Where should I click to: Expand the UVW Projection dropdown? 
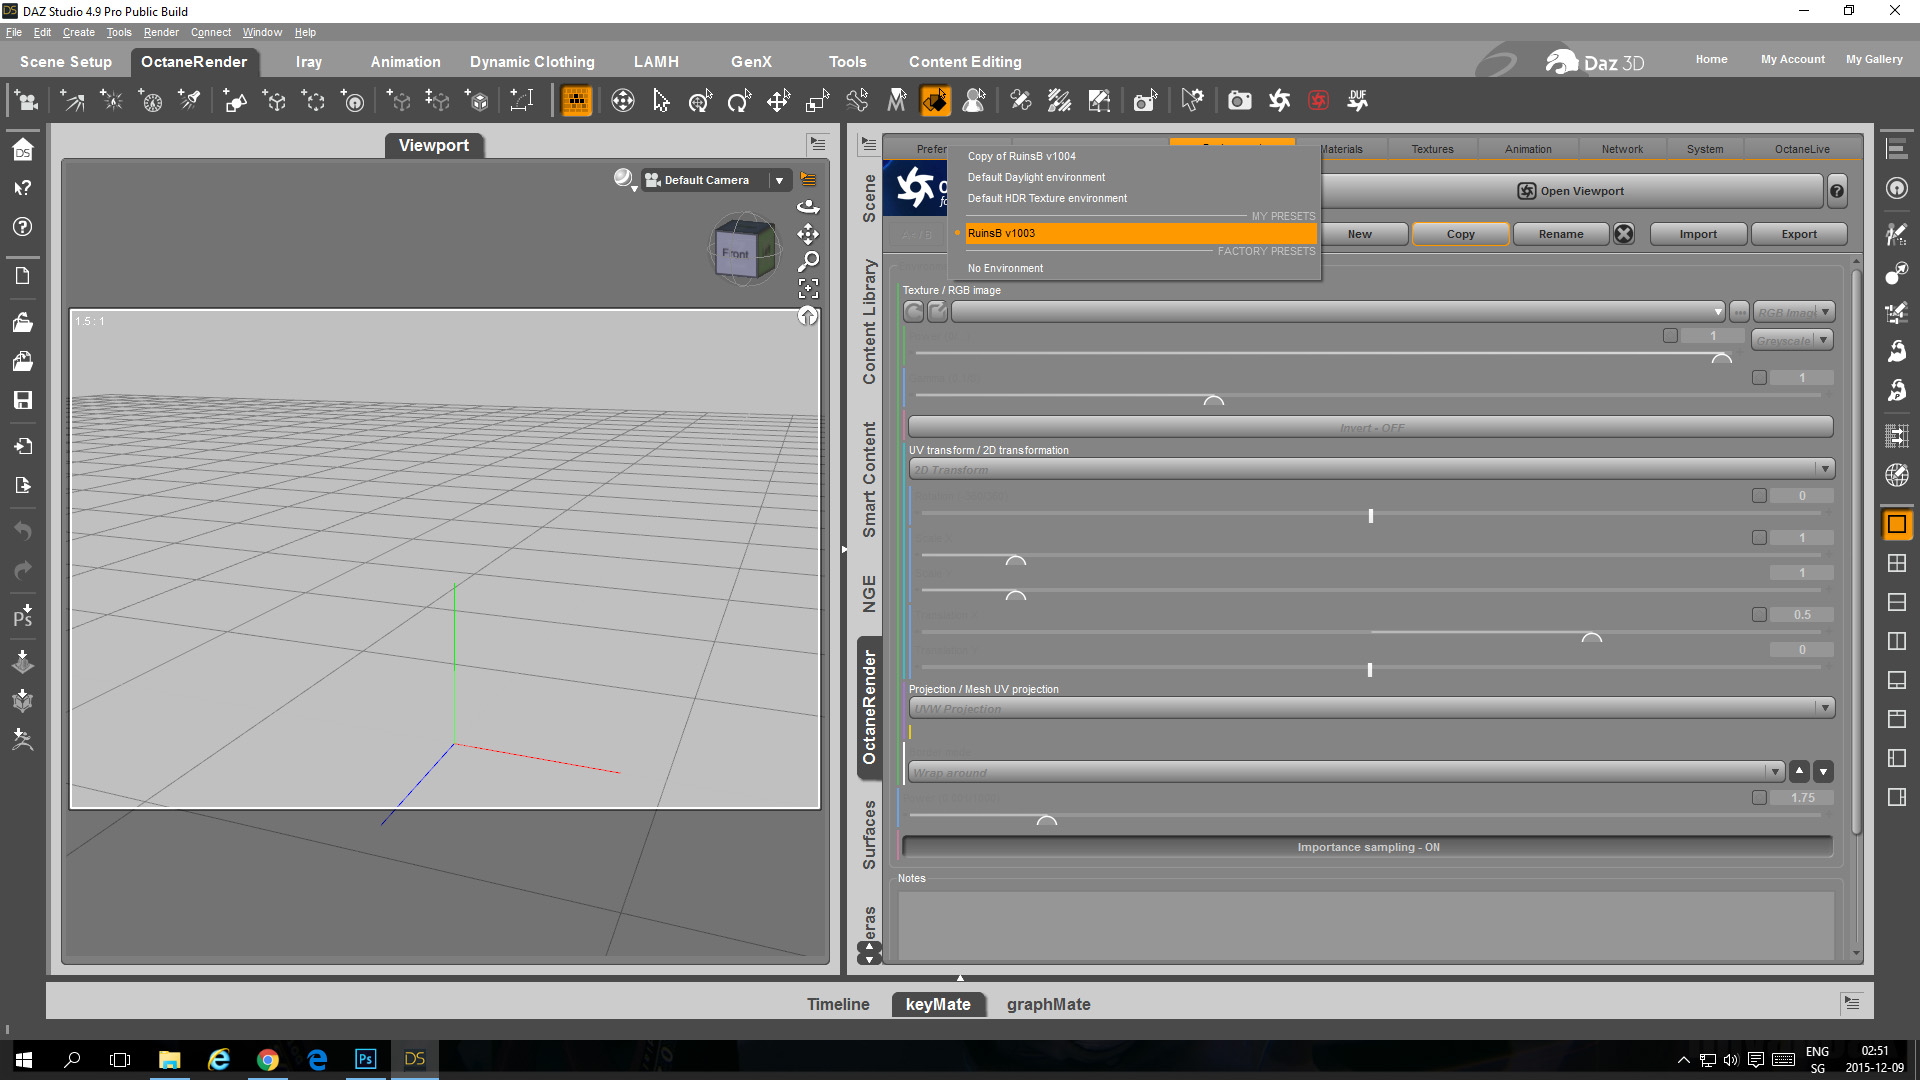pyautogui.click(x=1824, y=708)
